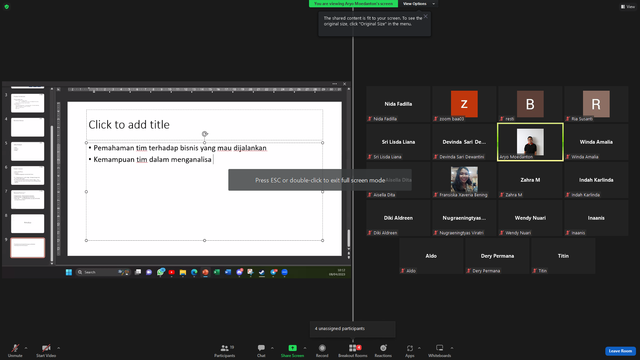Click the Task View icon in shared taskbar
The width and height of the screenshot is (640, 360).
(138, 272)
